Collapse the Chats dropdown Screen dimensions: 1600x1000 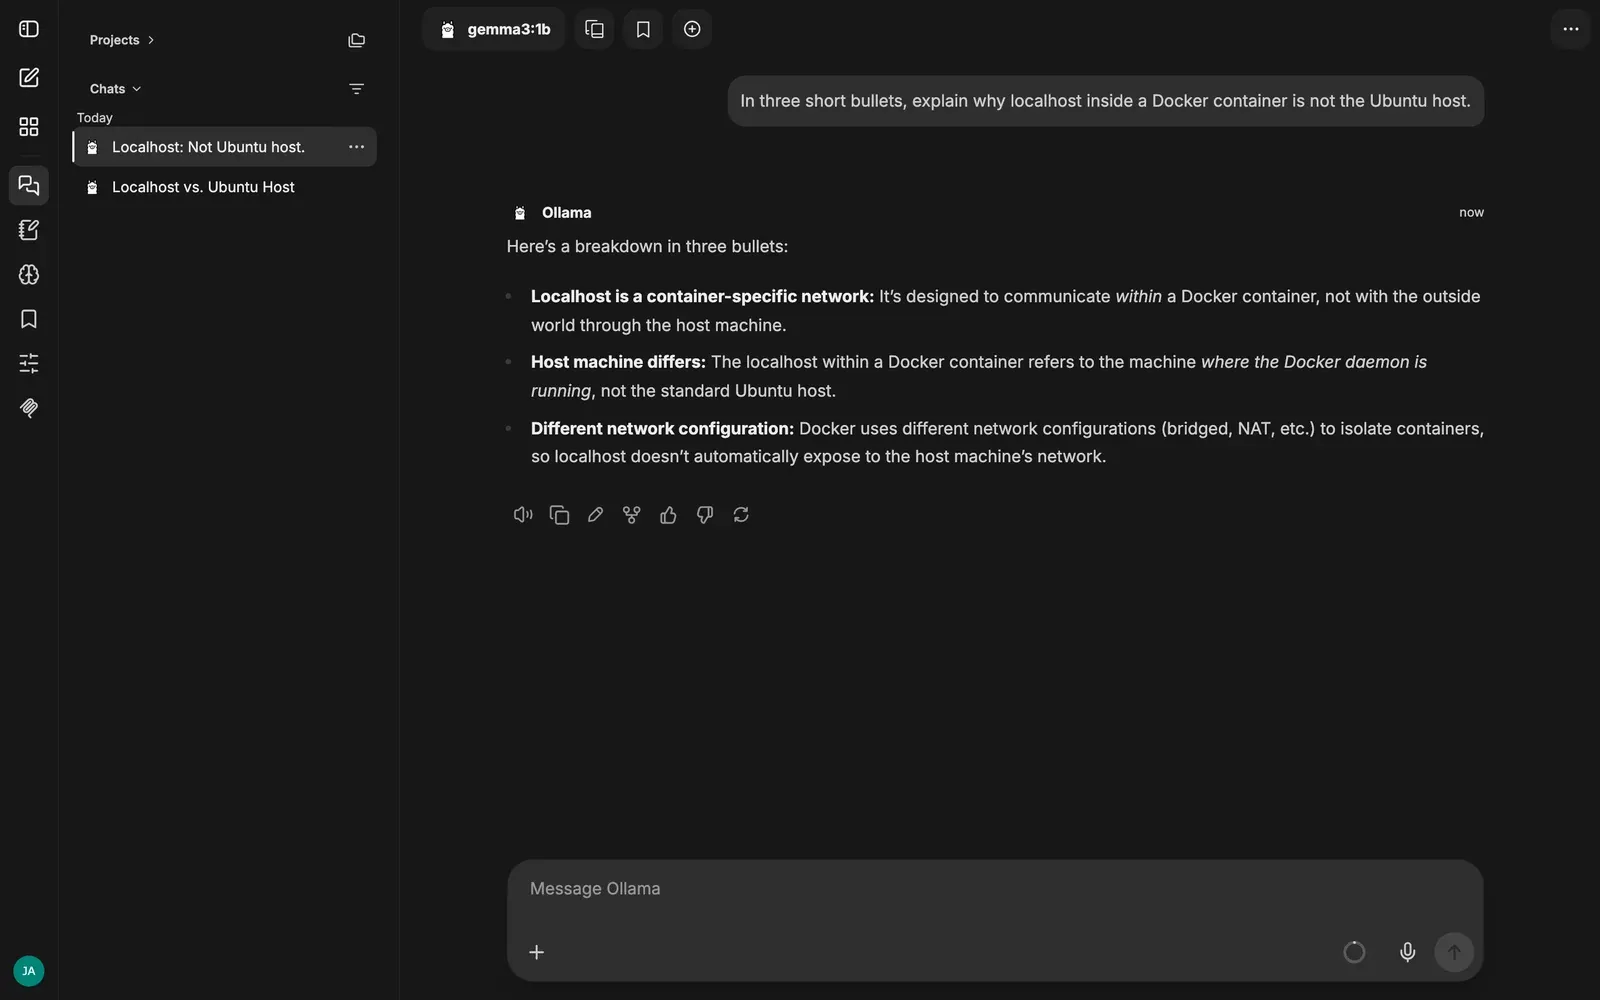(116, 89)
